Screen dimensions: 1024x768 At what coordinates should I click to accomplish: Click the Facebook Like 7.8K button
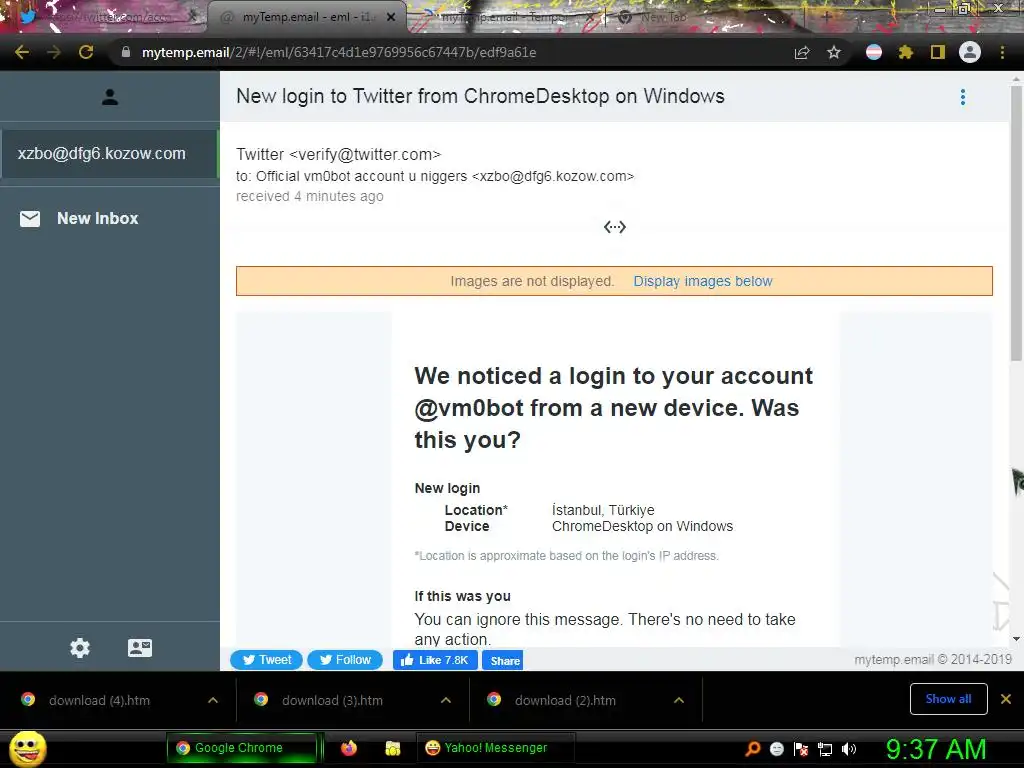[x=435, y=660]
